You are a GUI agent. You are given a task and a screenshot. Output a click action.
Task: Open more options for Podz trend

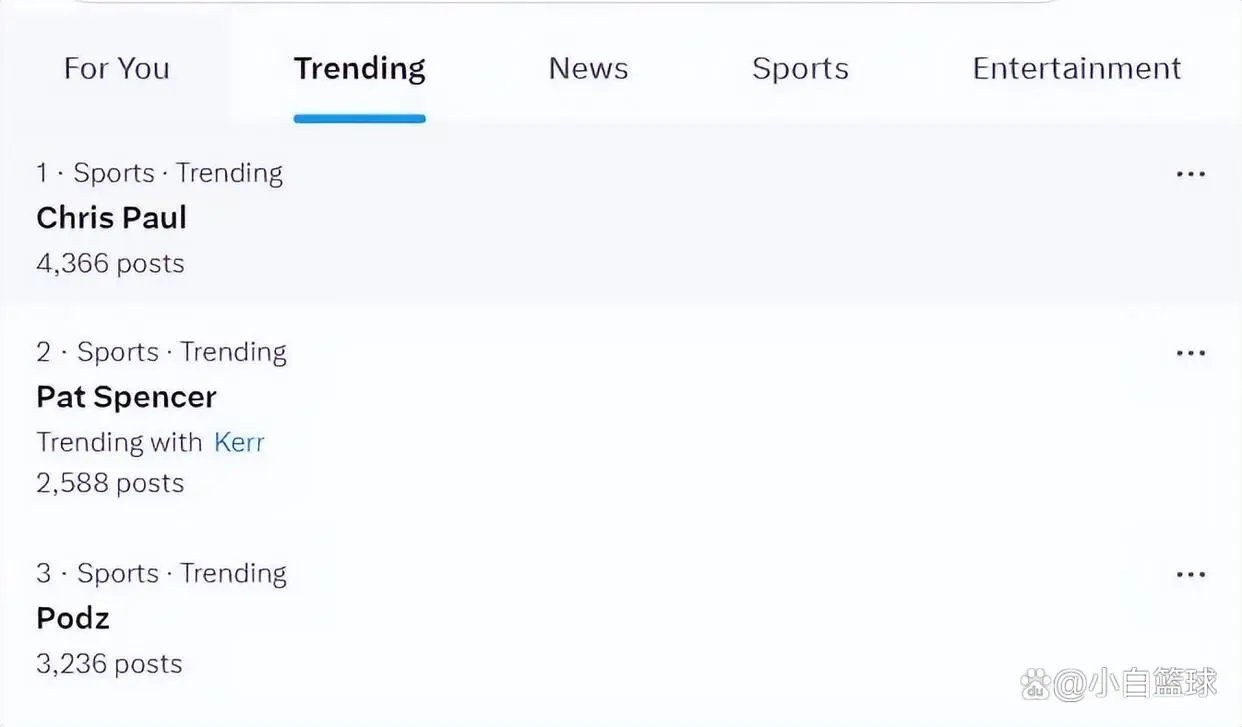[x=1190, y=575]
